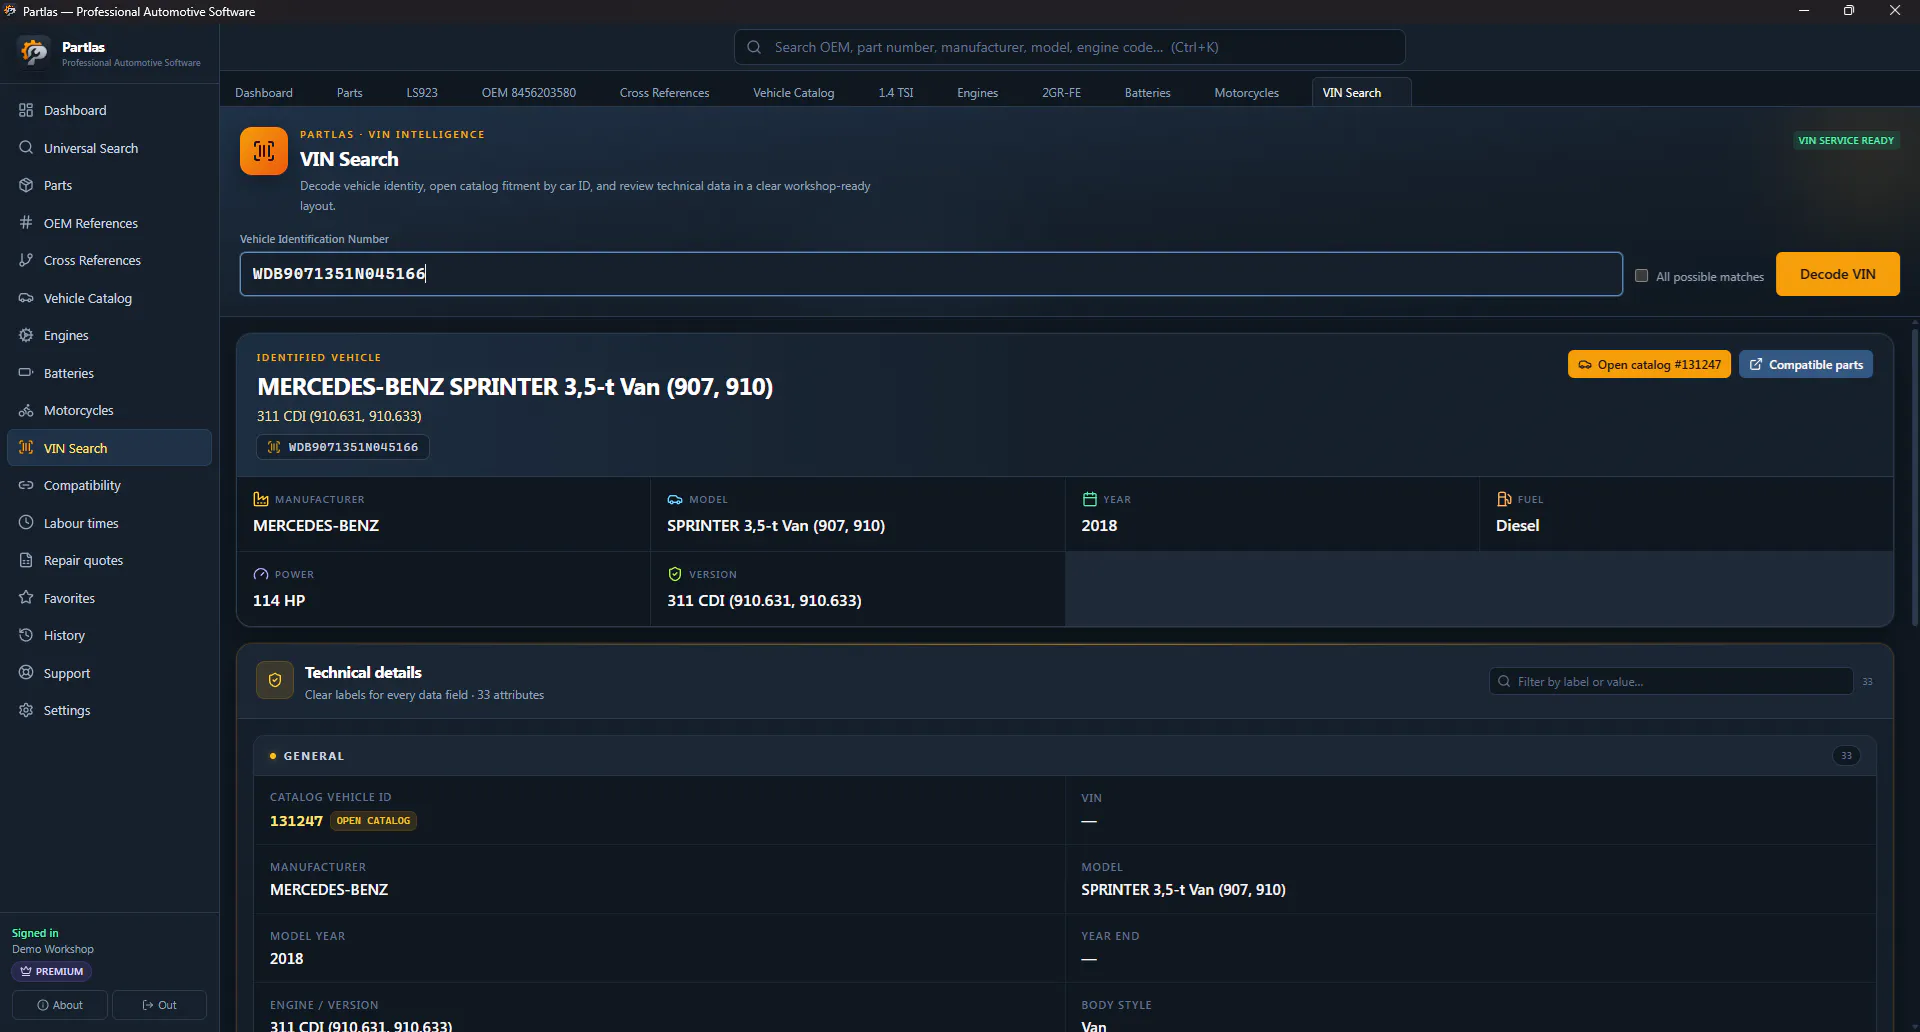Switch to the 2GR-FE tab
This screenshot has width=1920, height=1032.
tap(1061, 92)
